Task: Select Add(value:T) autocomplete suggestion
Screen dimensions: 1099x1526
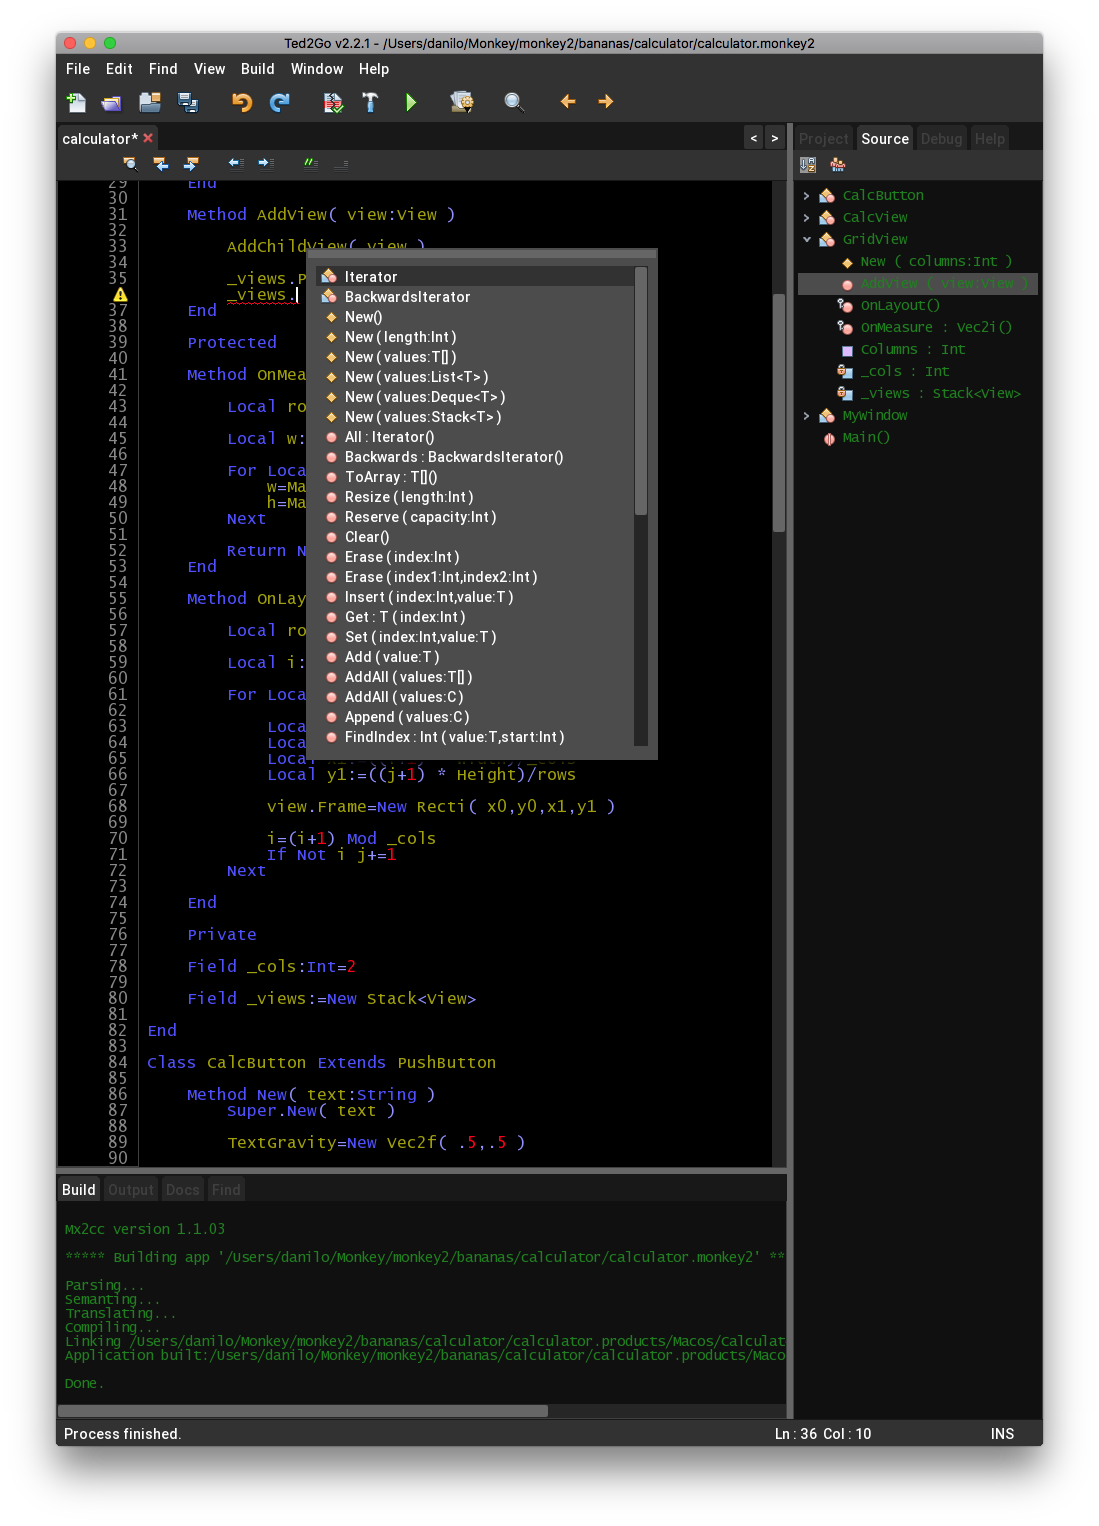Action: [391, 657]
